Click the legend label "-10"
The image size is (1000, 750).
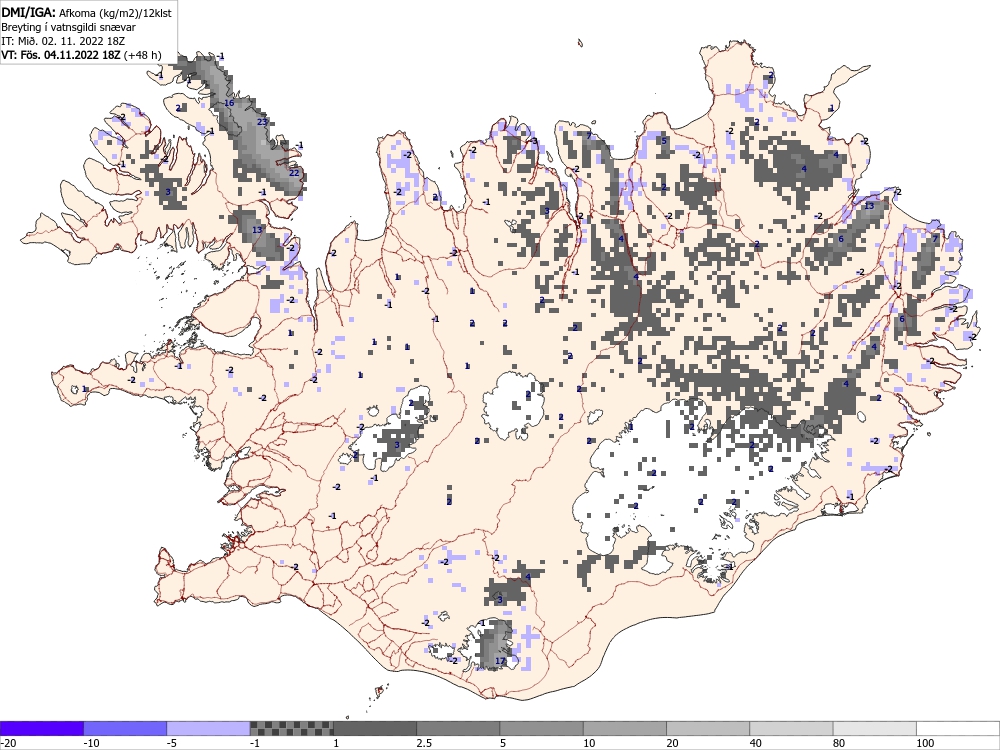pyautogui.click(x=92, y=743)
